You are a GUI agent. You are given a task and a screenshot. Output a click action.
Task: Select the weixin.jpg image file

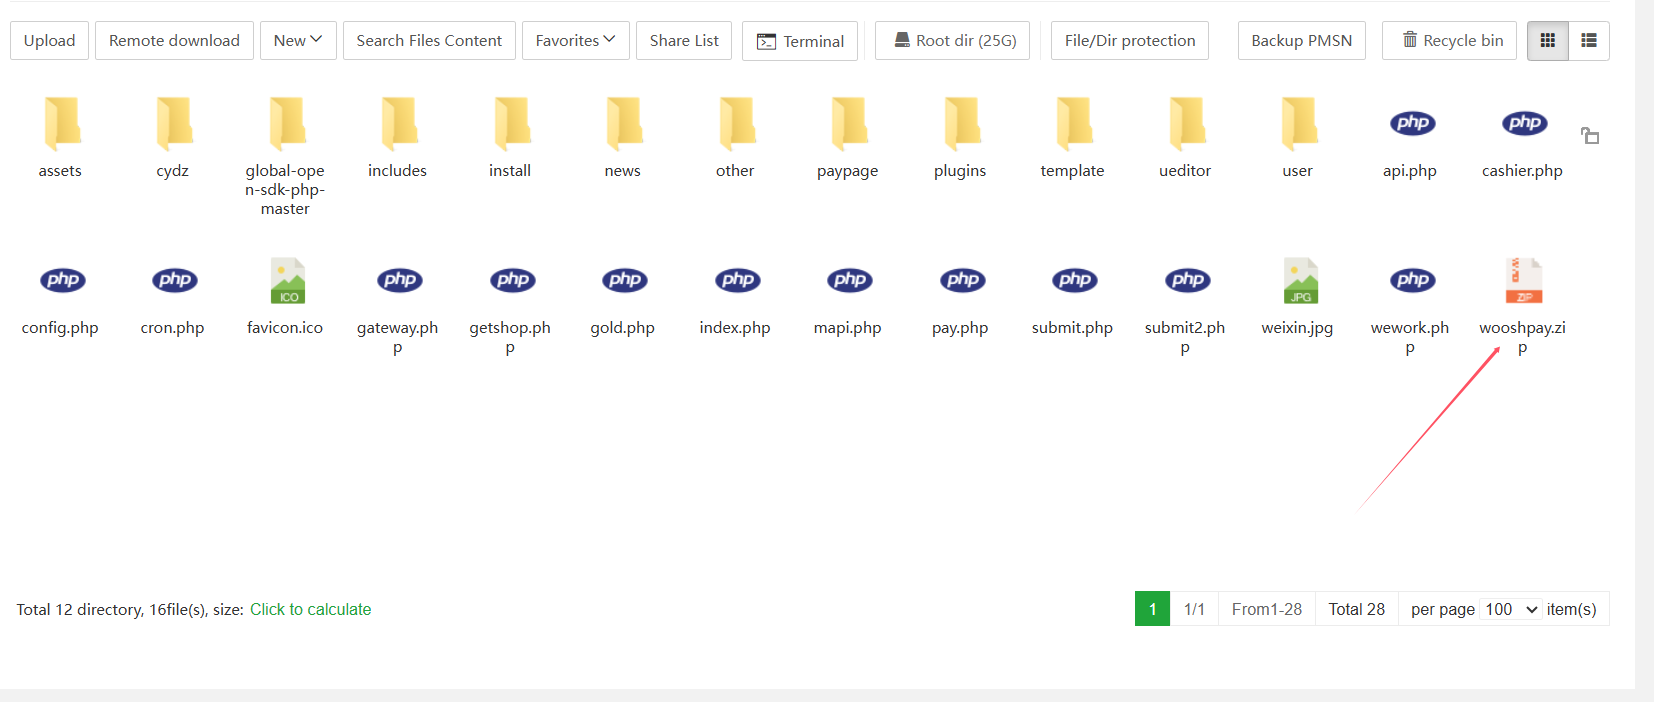[x=1298, y=282]
